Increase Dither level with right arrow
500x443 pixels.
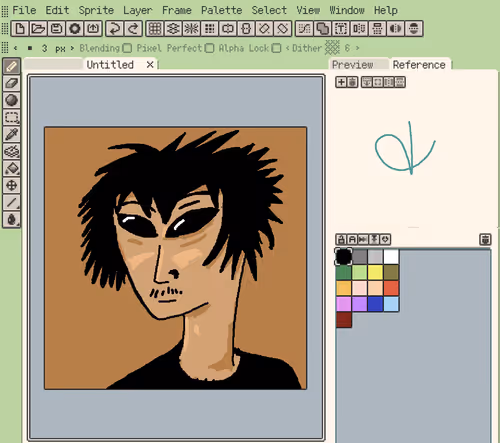click(357, 48)
